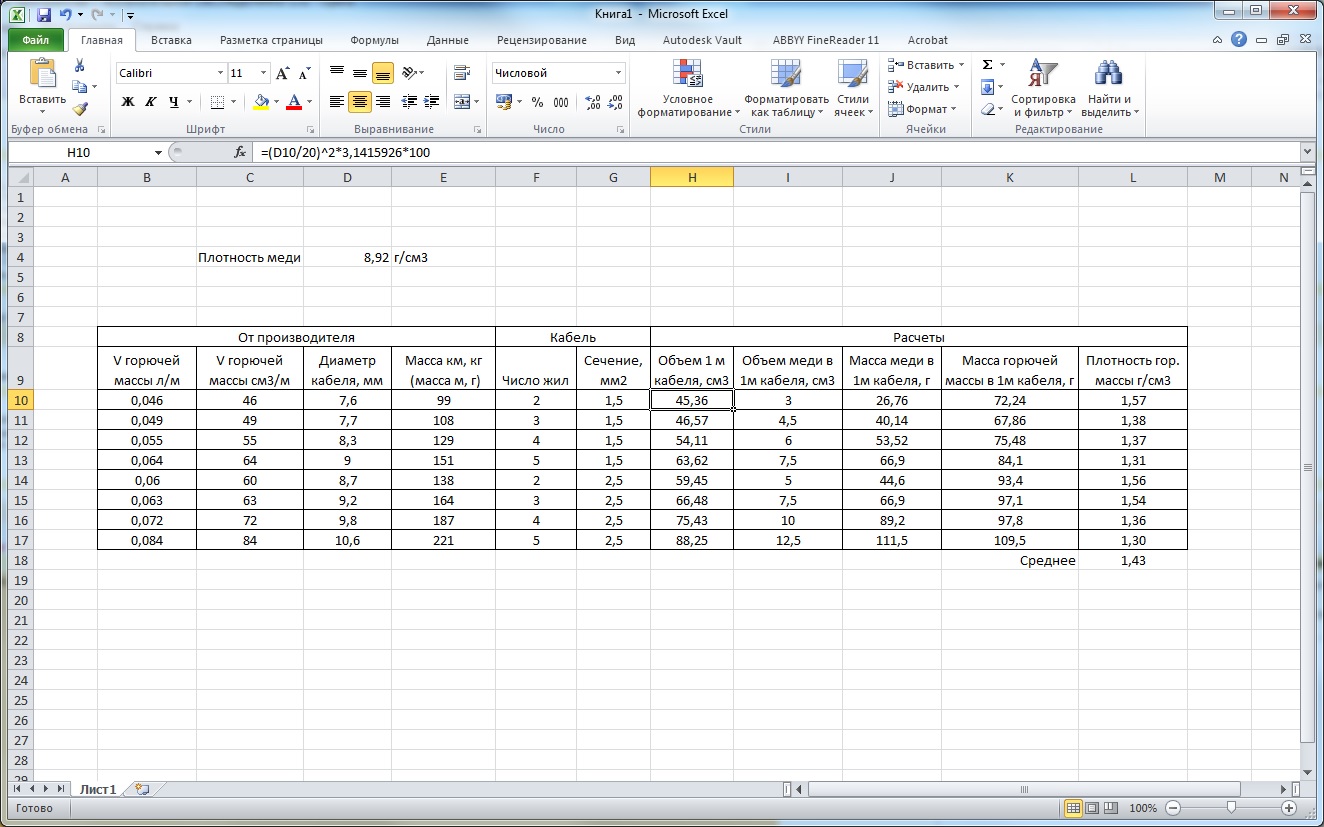Click the Insert Function fx icon
1324x827 pixels.
pyautogui.click(x=240, y=153)
